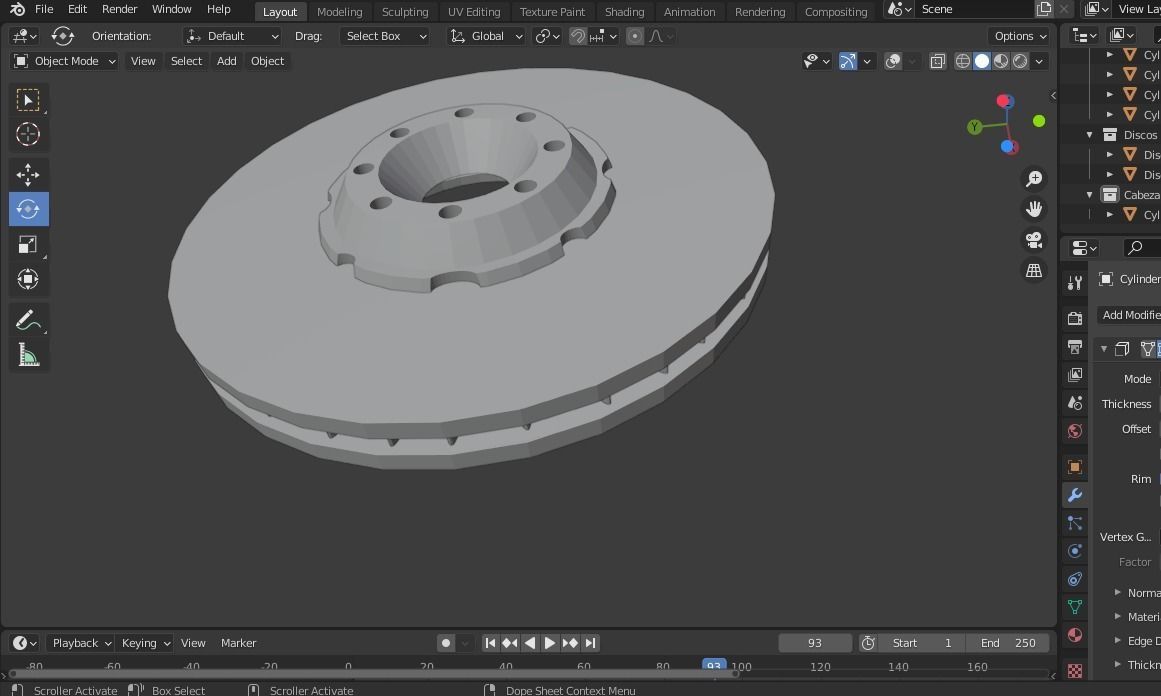Viewport: 1161px width, 696px height.
Task: Select the Rotate tool in the toolbar
Action: click(28, 209)
